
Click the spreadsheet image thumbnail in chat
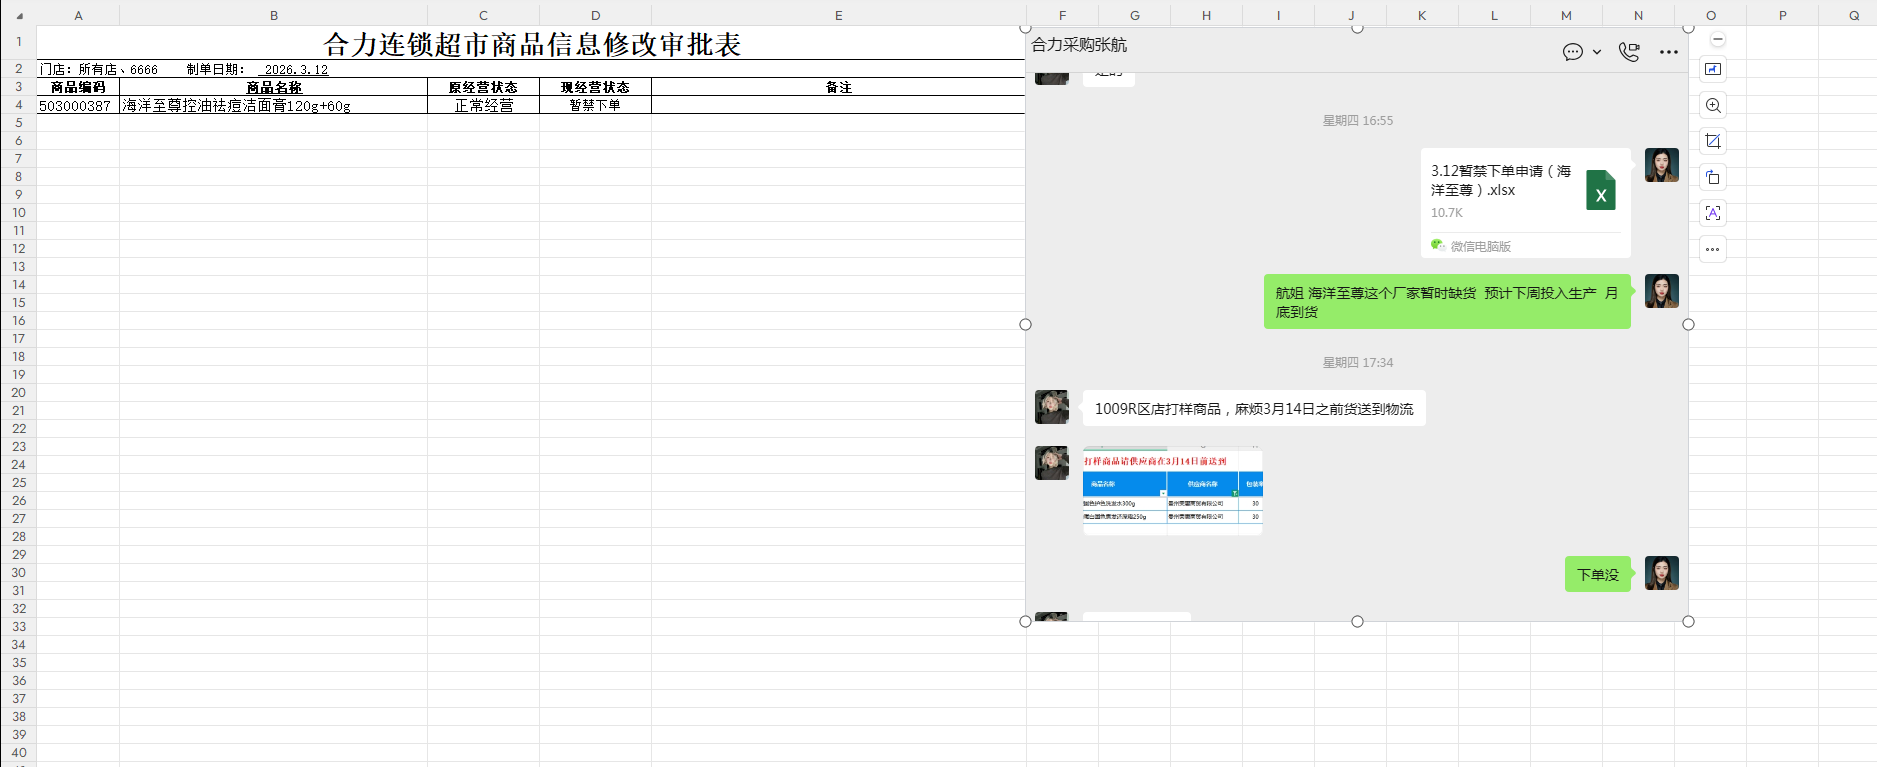1172,491
